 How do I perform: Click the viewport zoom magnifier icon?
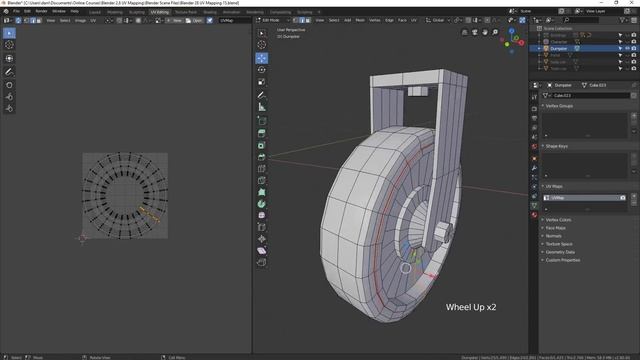pos(495,32)
